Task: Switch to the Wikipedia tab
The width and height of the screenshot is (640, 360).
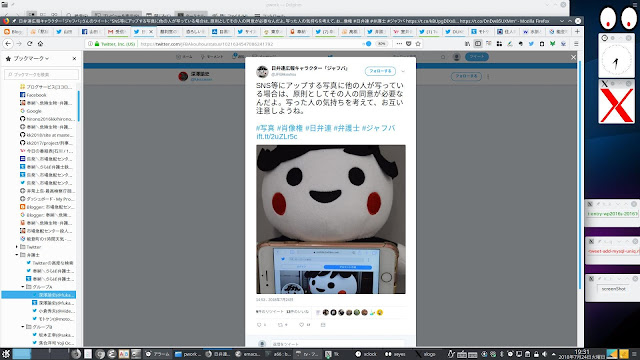Action: point(531,31)
